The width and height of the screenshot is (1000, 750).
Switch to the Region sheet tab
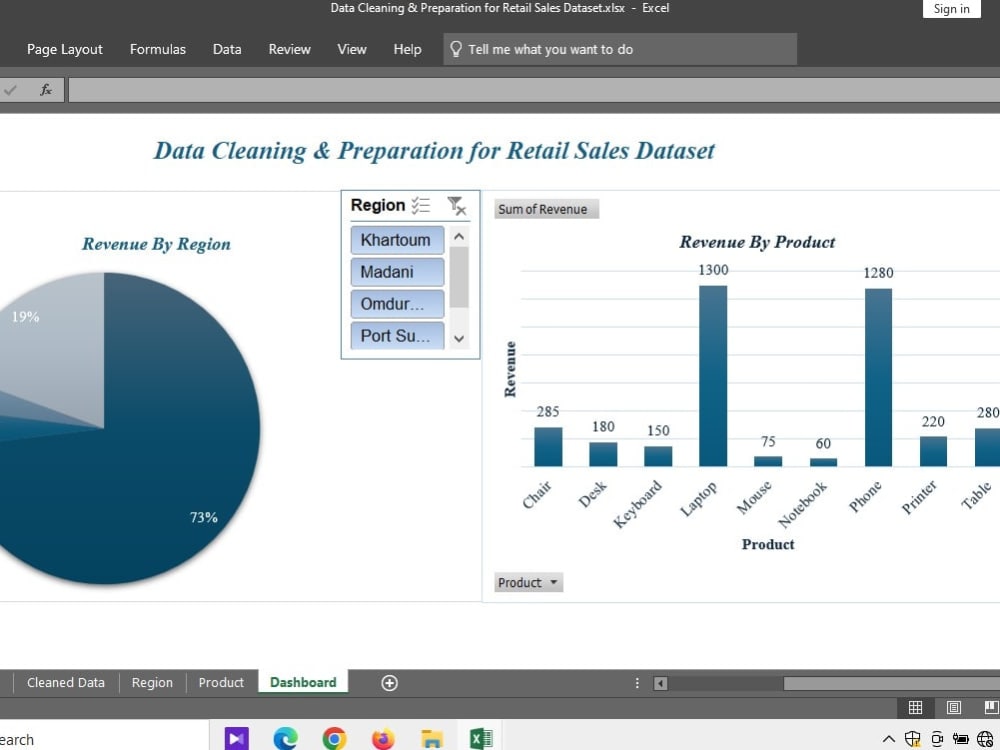[152, 682]
